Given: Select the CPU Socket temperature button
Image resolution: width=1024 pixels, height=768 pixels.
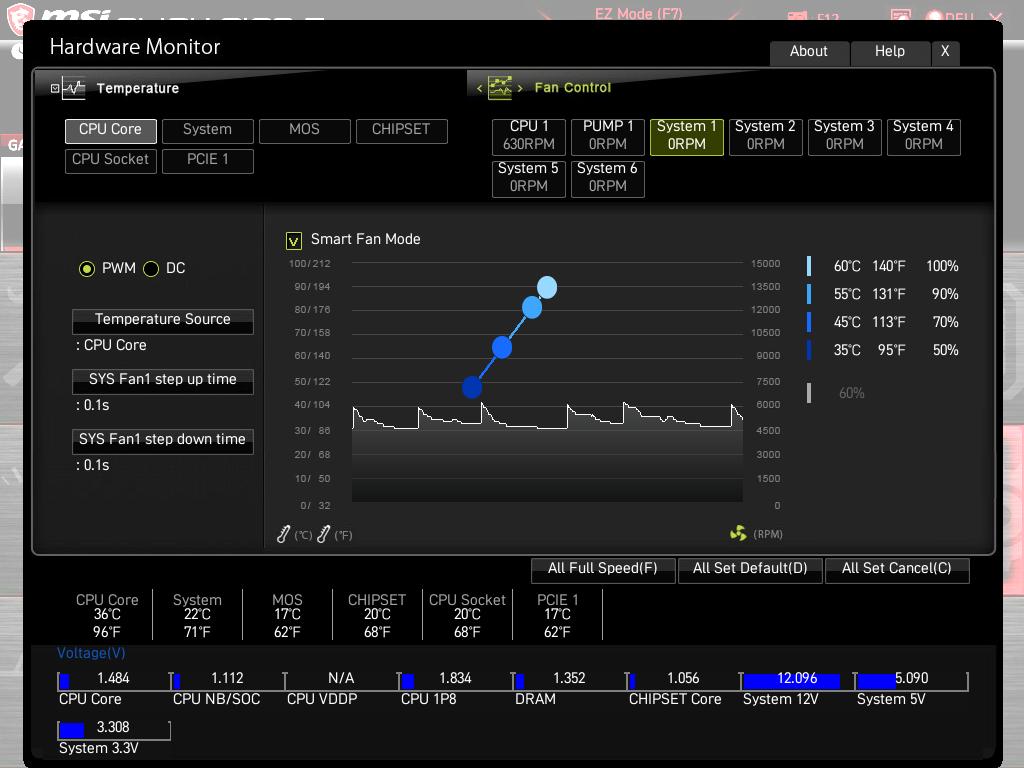Looking at the screenshot, I should tap(110, 161).
